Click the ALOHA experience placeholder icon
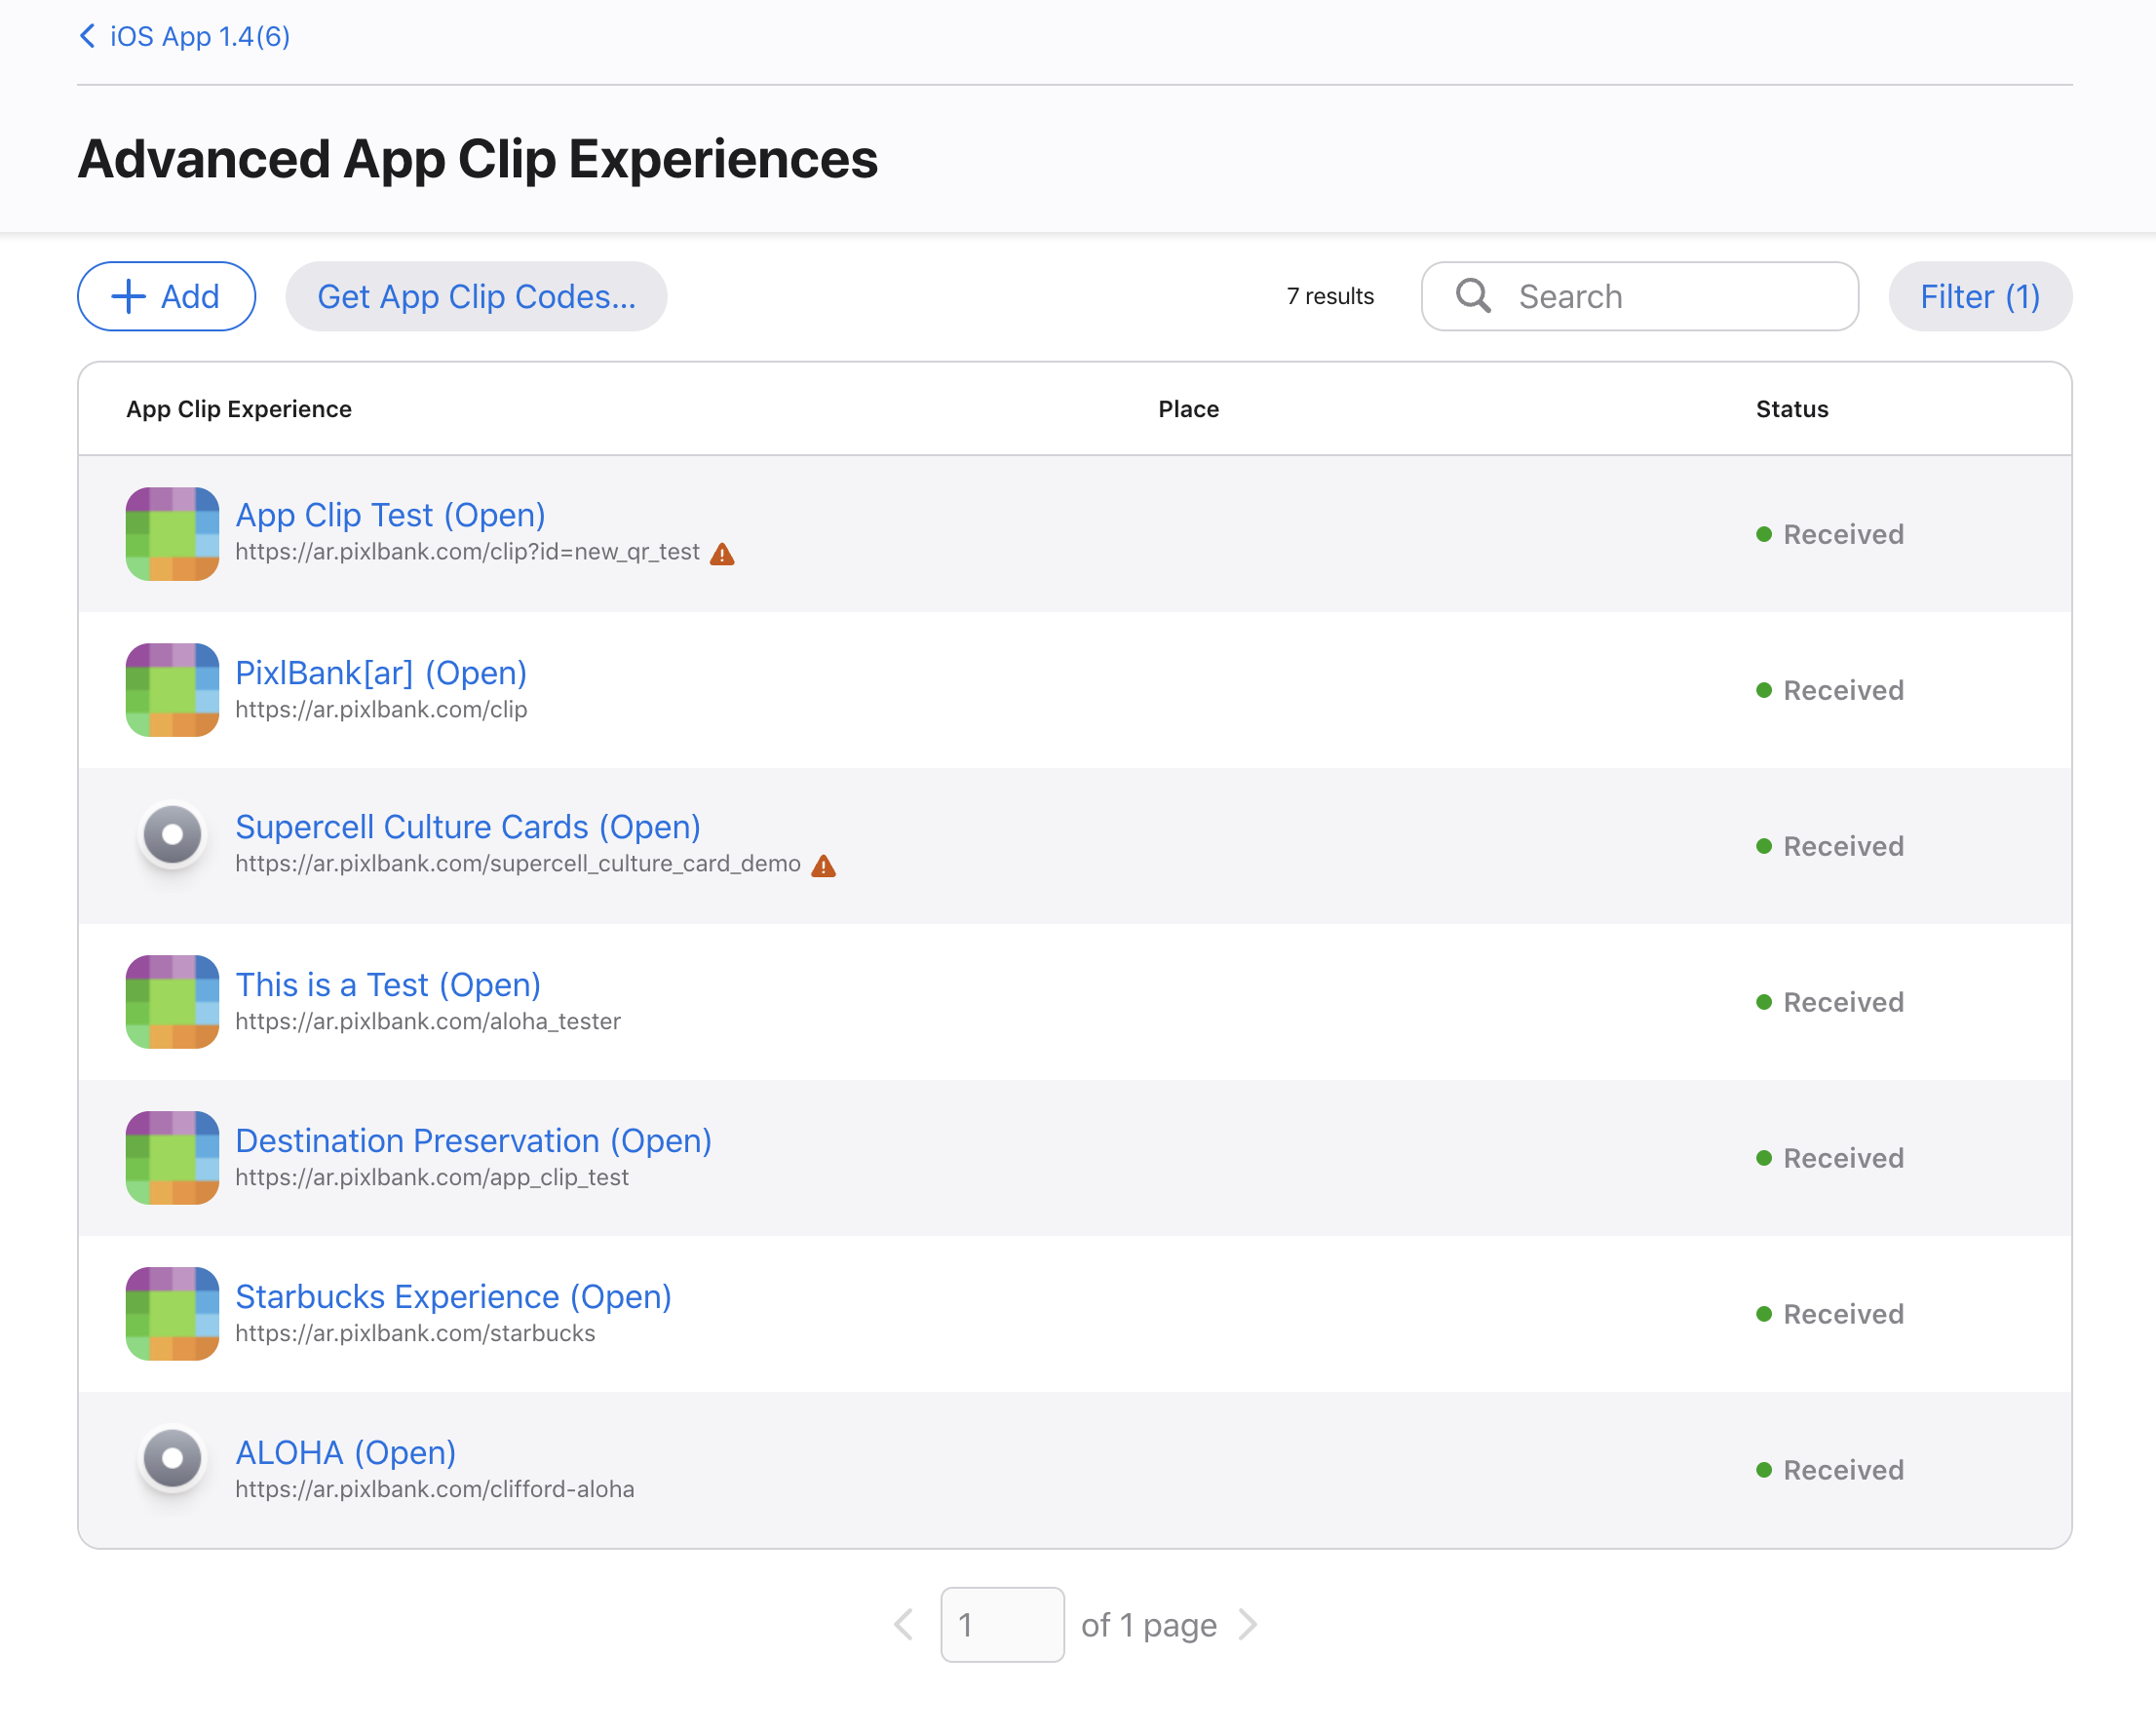 click(x=172, y=1458)
